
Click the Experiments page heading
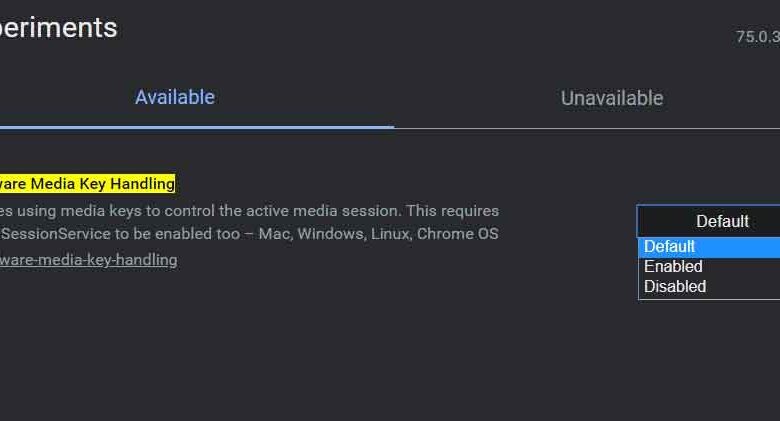pyautogui.click(x=58, y=28)
